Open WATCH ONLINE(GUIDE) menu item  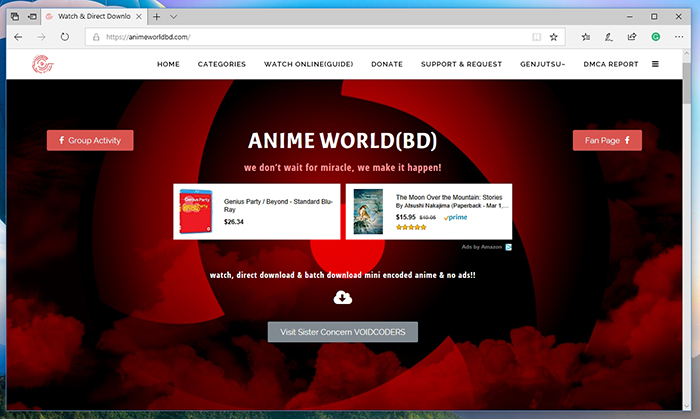(x=308, y=64)
